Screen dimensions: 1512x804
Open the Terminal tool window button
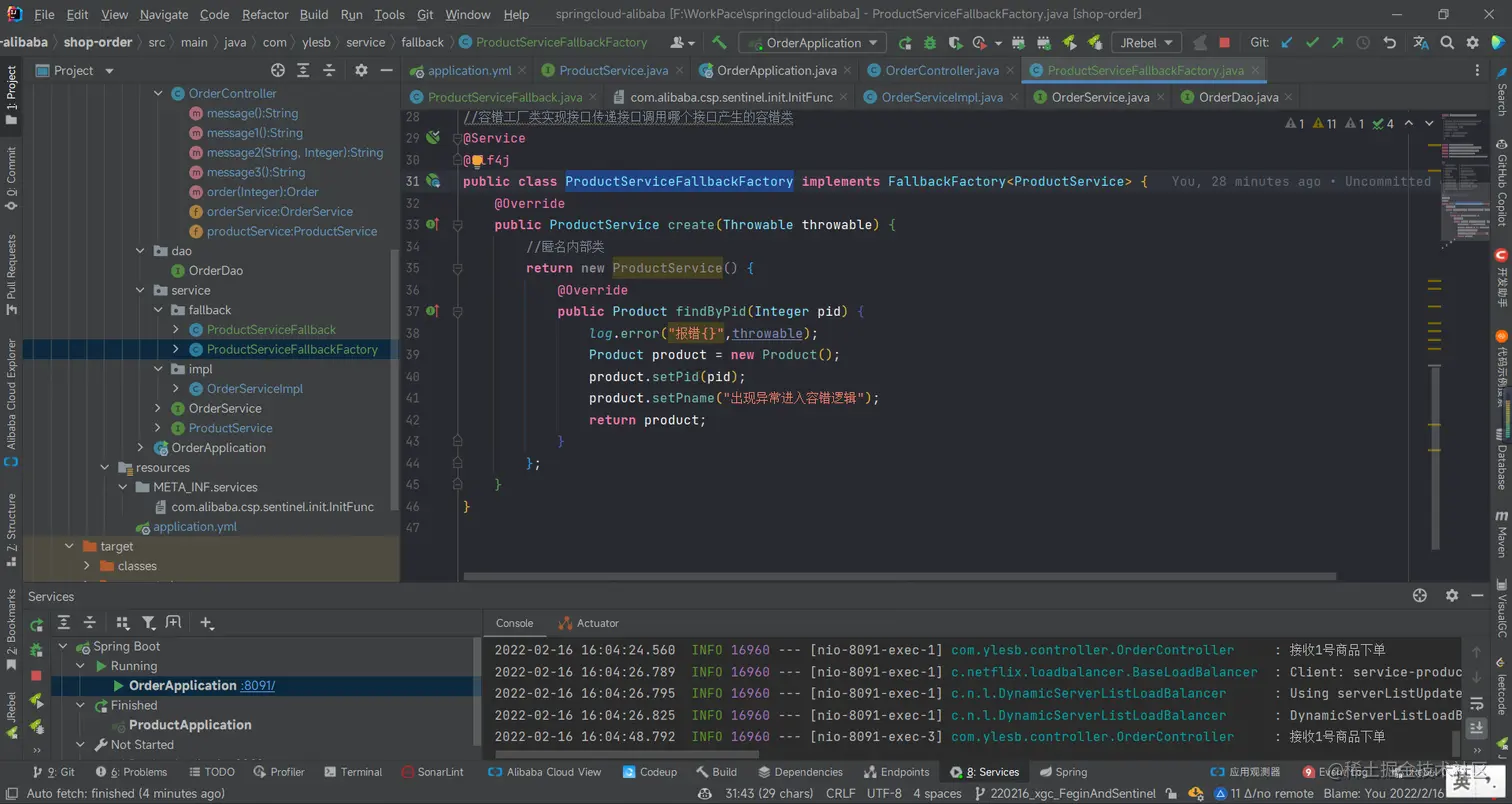click(352, 772)
